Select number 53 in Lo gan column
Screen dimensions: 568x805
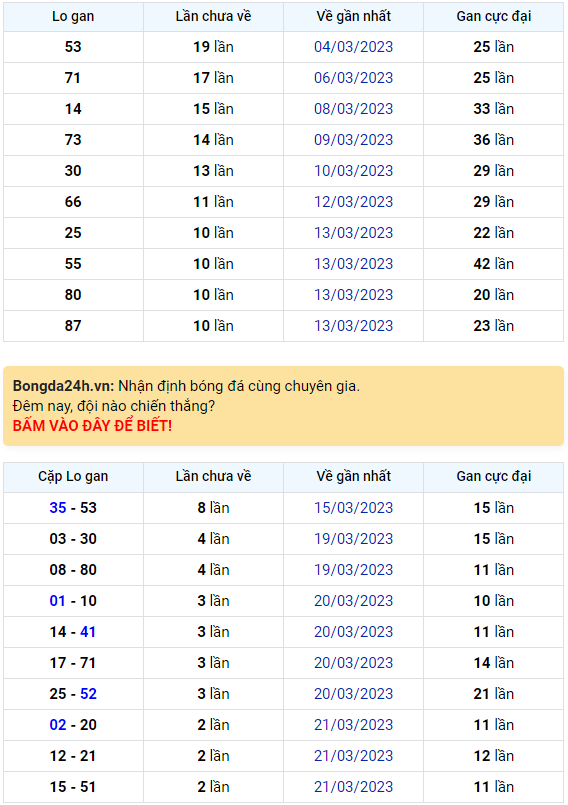pyautogui.click(x=73, y=47)
